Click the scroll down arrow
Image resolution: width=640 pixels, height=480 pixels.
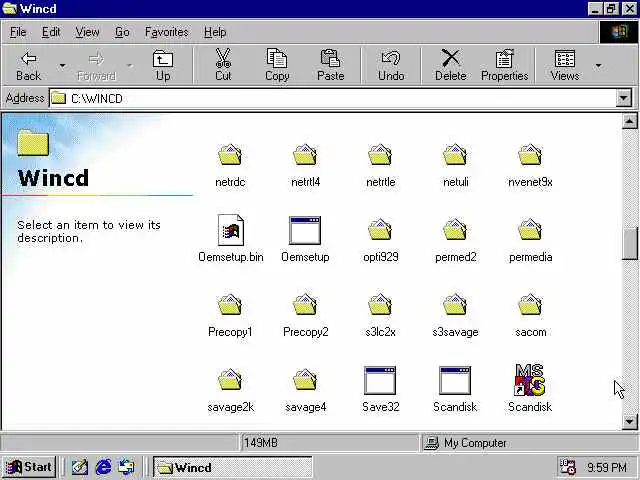629,421
